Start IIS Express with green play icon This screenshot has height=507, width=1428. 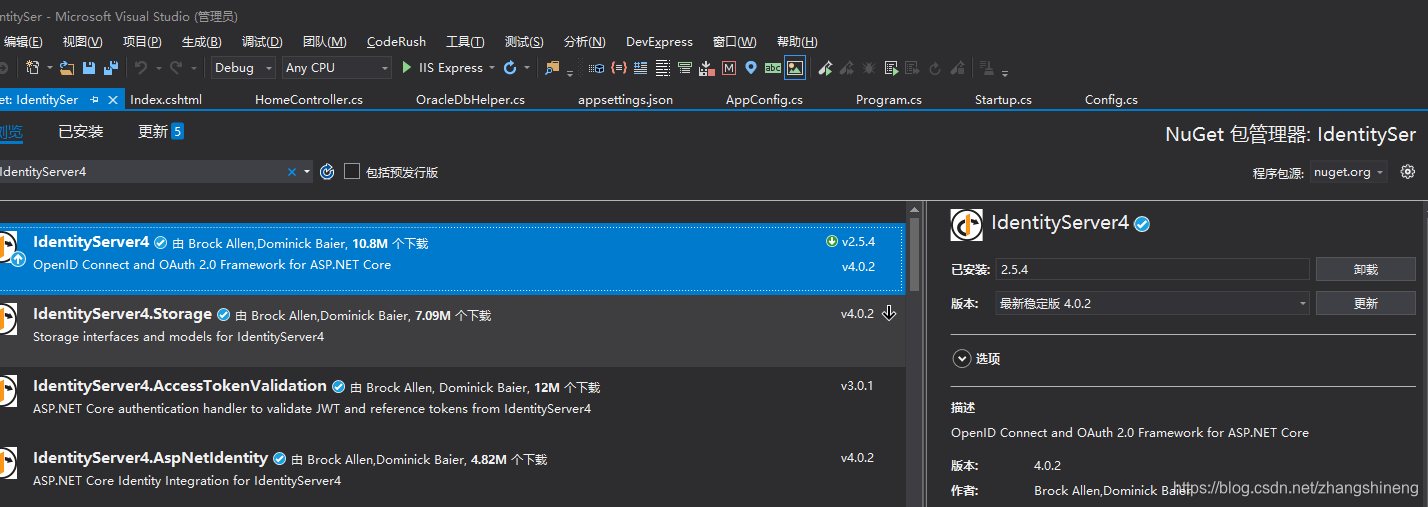(x=407, y=68)
